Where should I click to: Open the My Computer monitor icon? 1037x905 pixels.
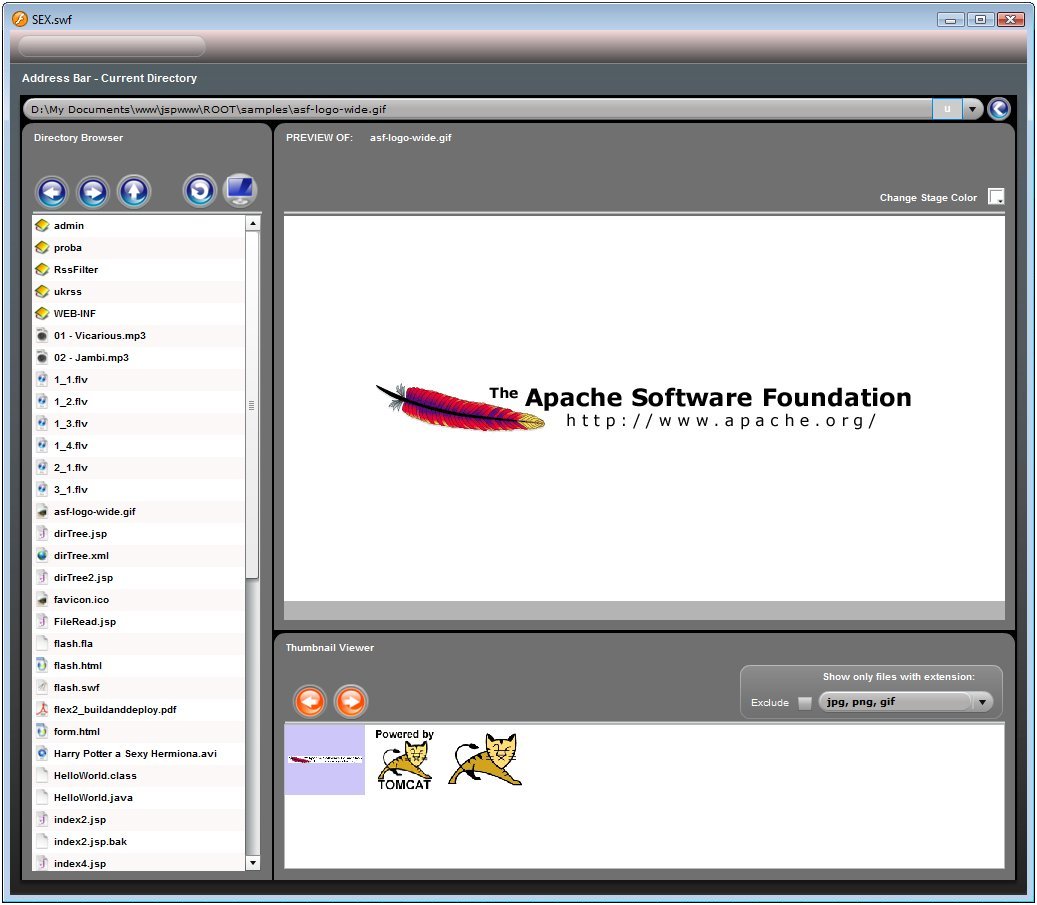[239, 191]
